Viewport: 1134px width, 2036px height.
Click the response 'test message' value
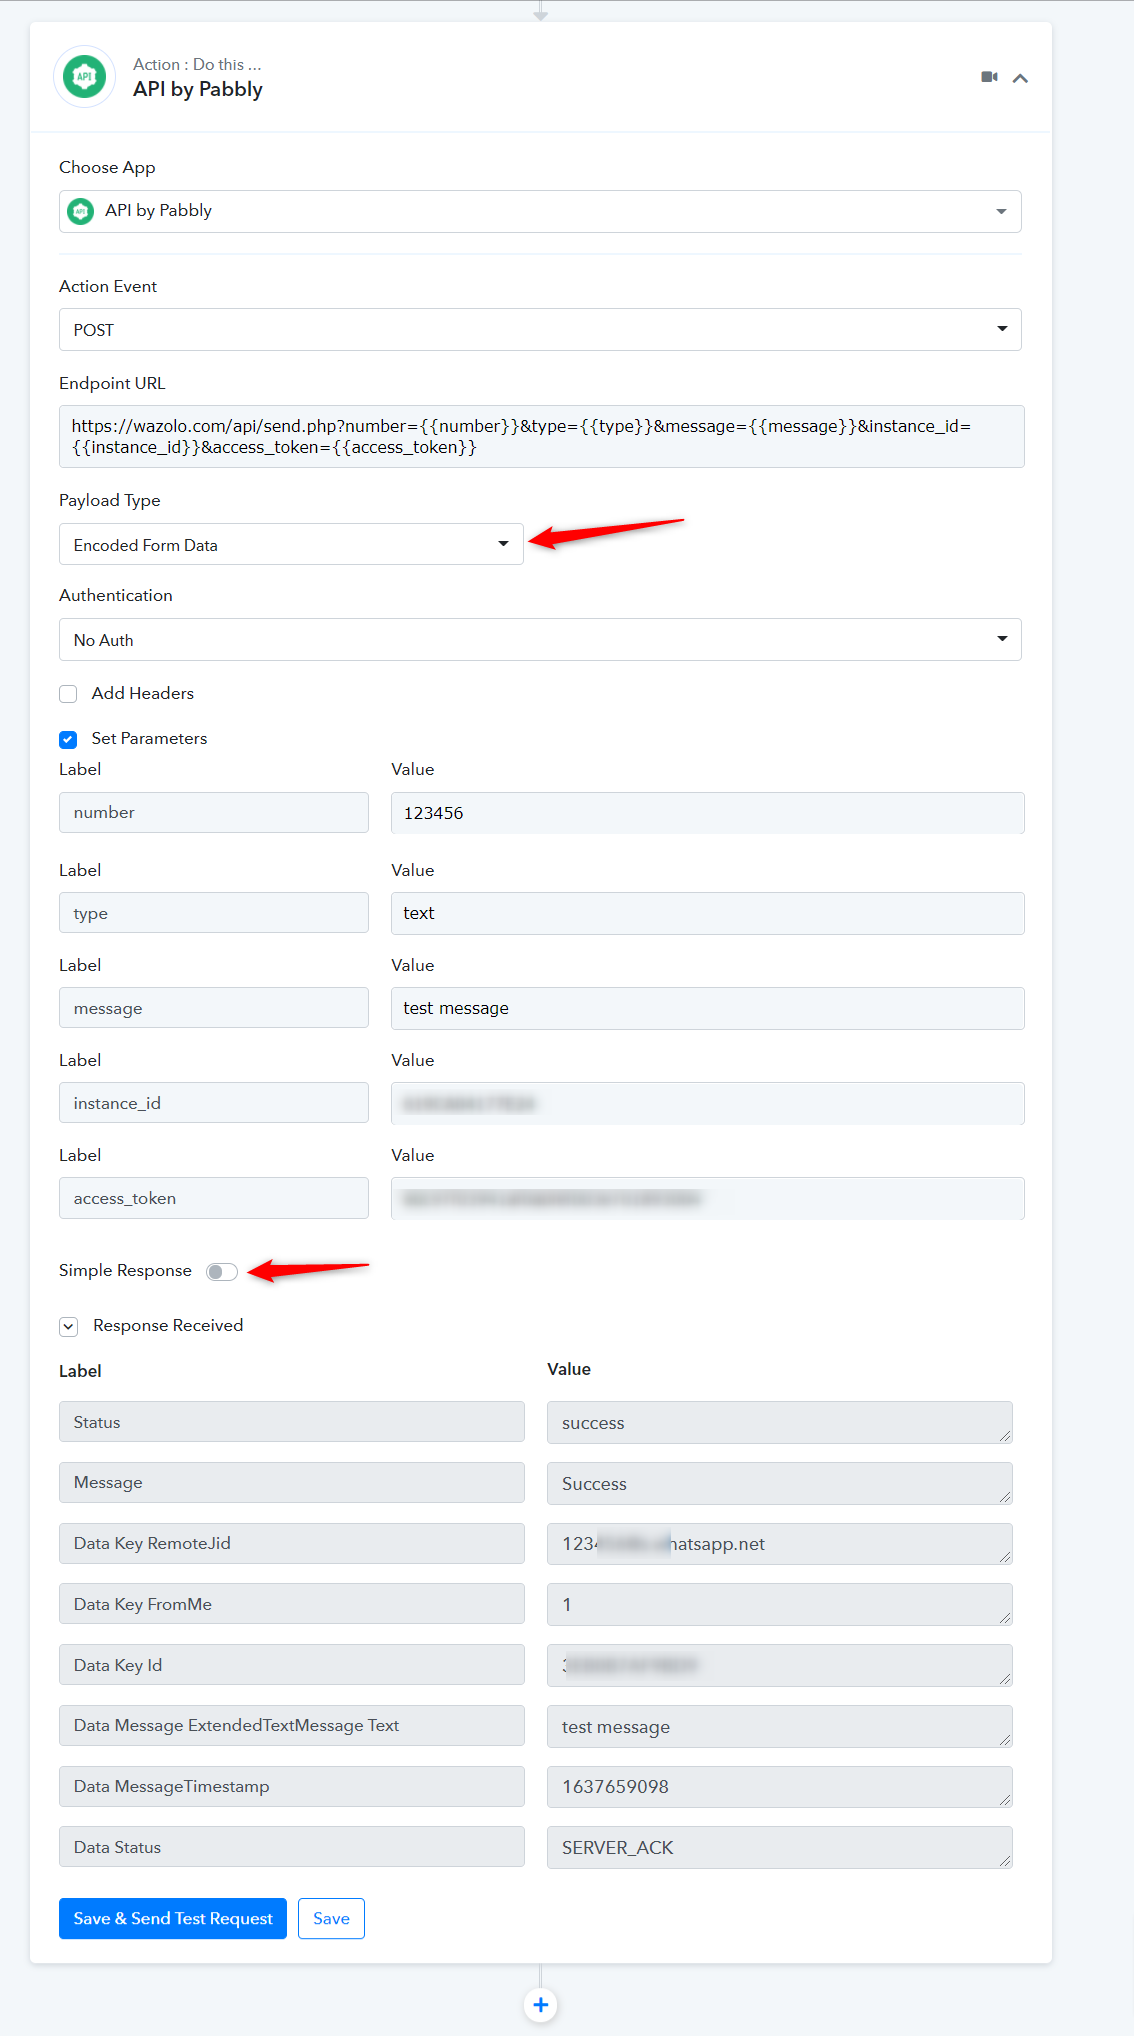pyautogui.click(x=780, y=1726)
